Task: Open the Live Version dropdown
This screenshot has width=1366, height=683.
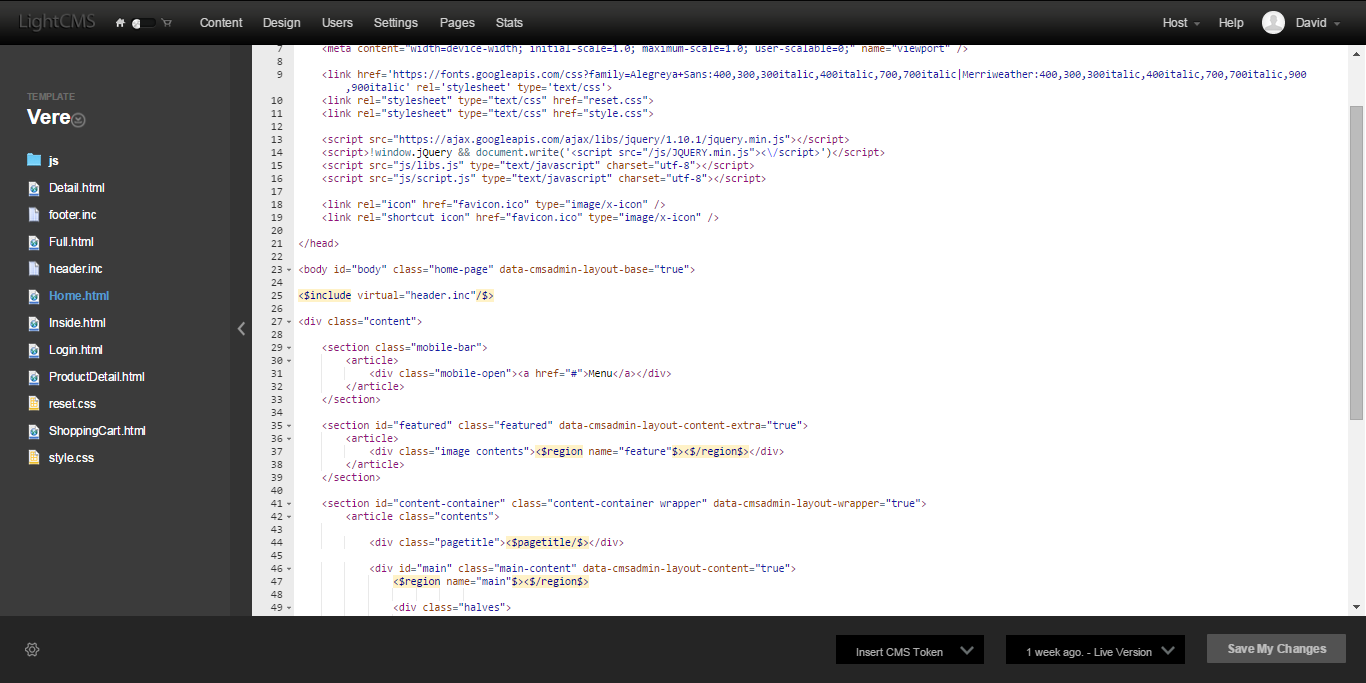Action: (1095, 649)
